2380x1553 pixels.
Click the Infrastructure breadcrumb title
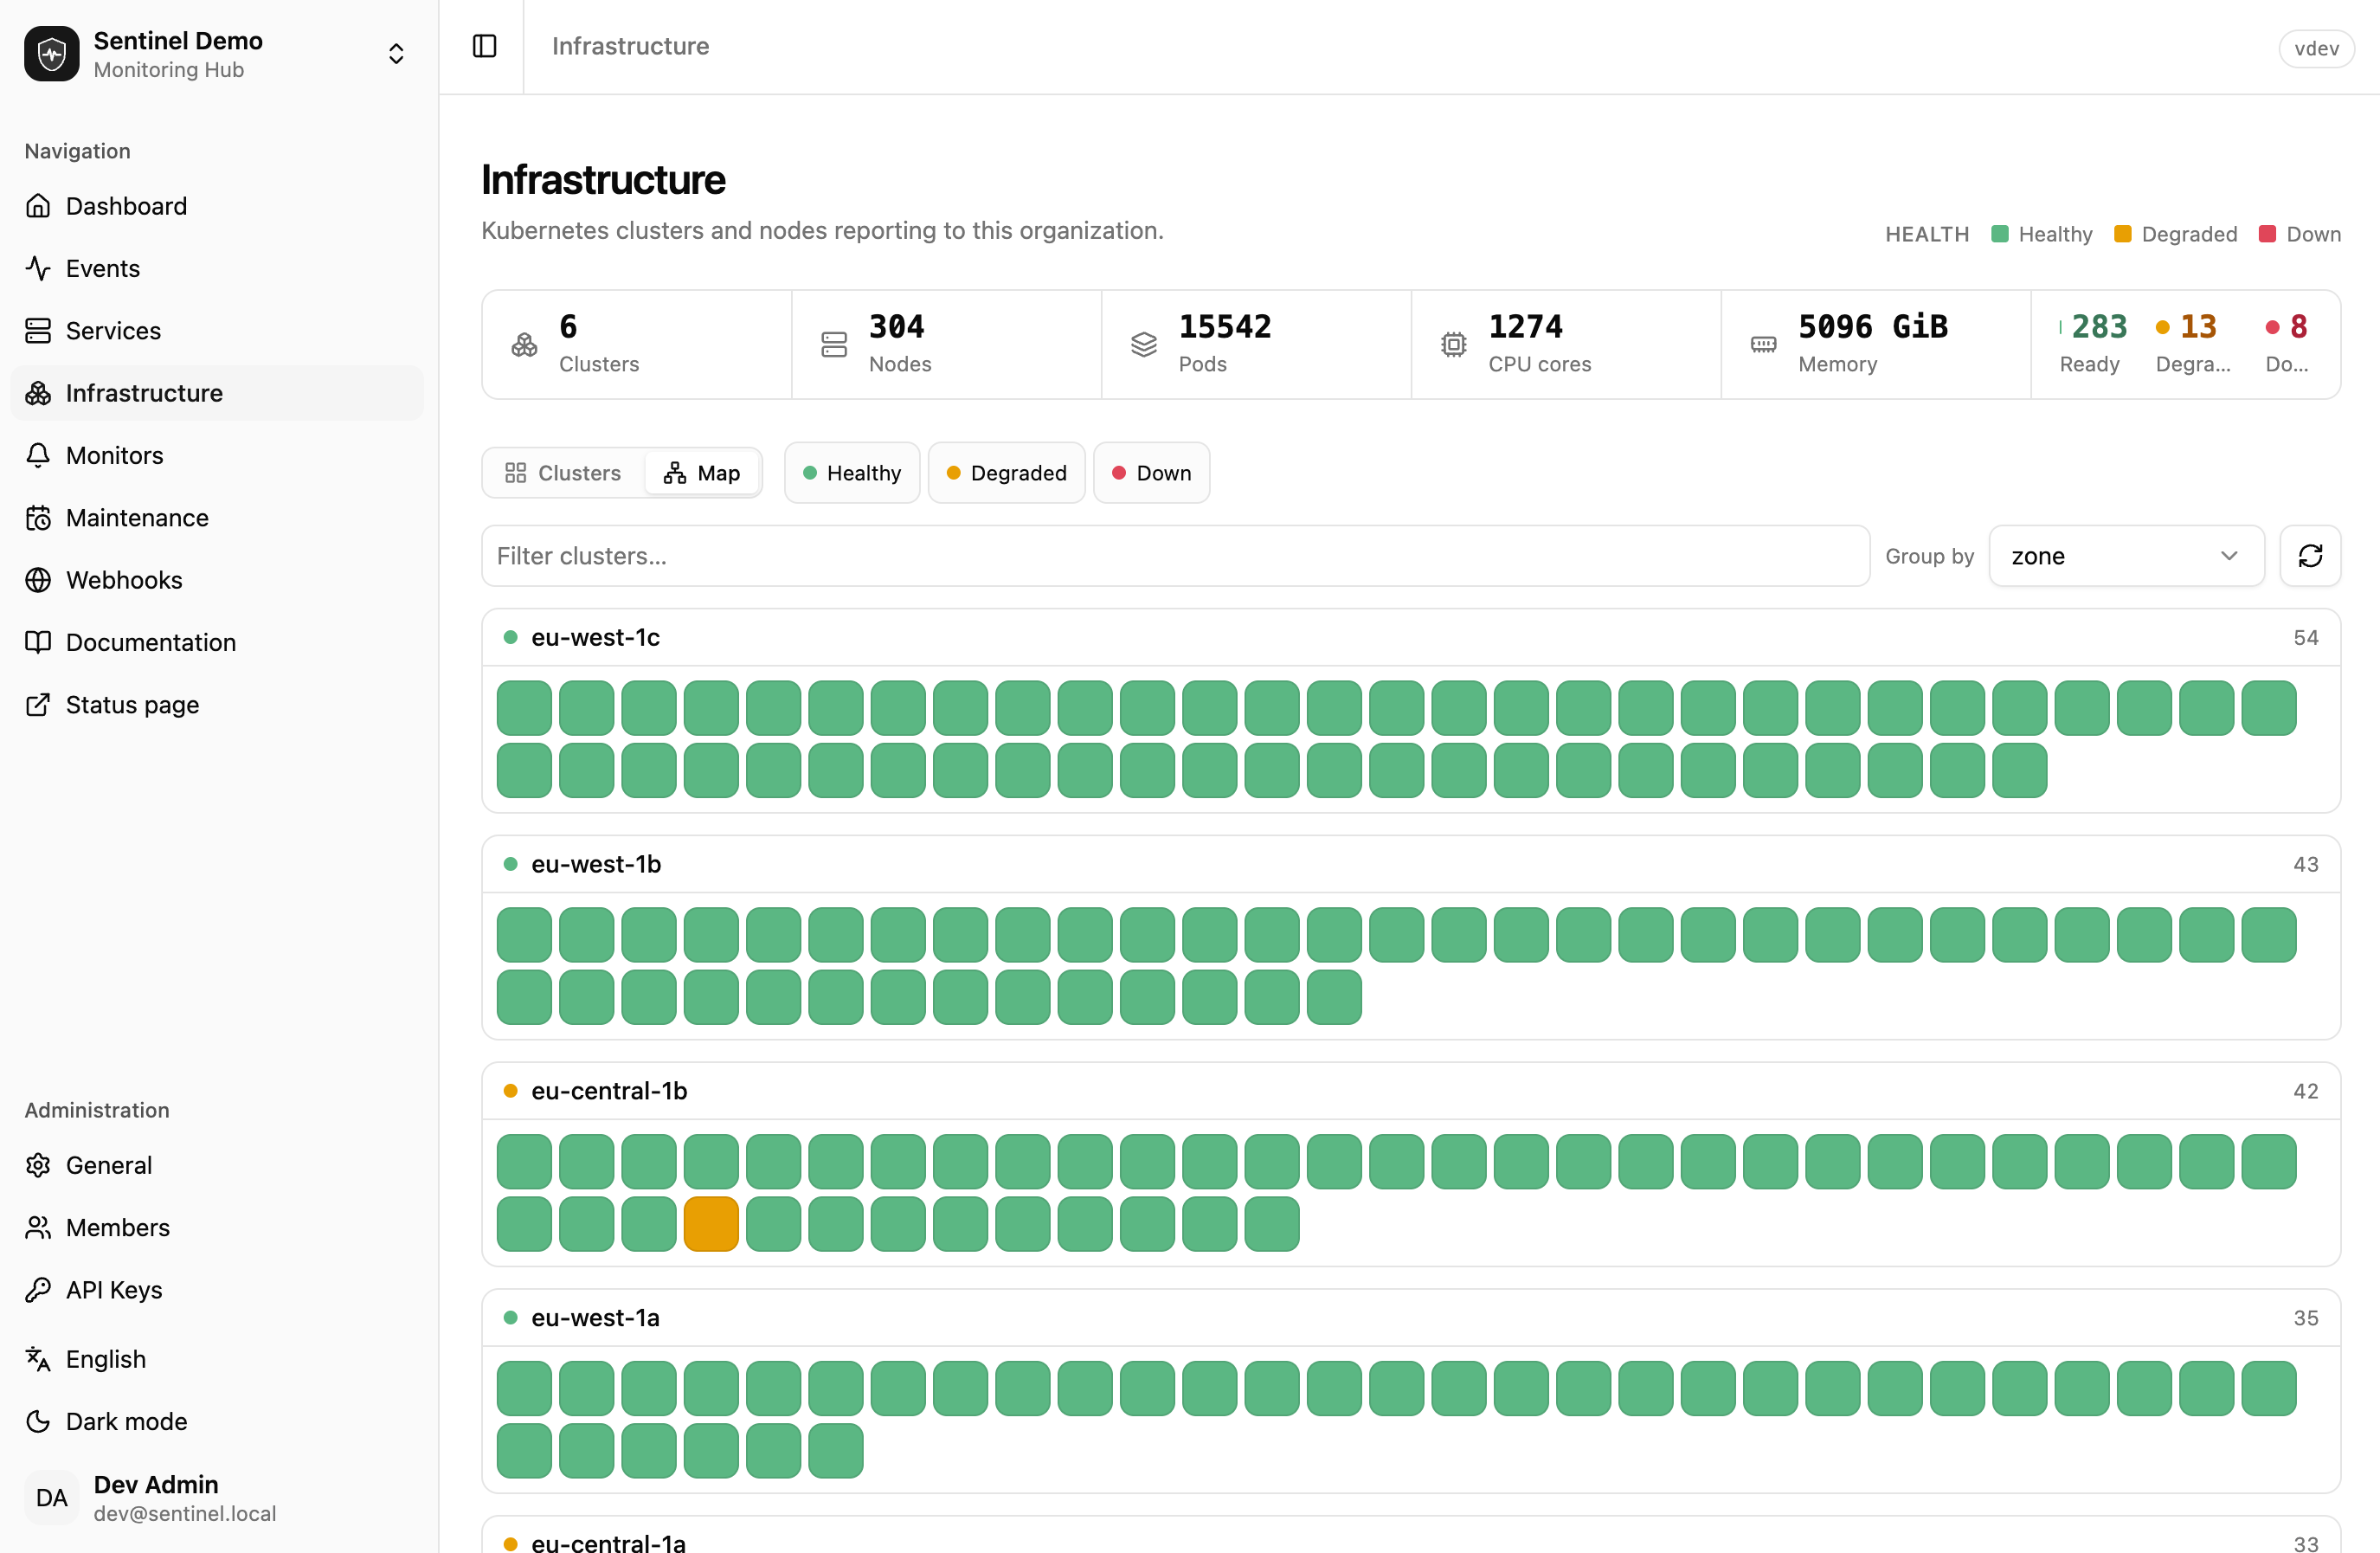(x=630, y=46)
